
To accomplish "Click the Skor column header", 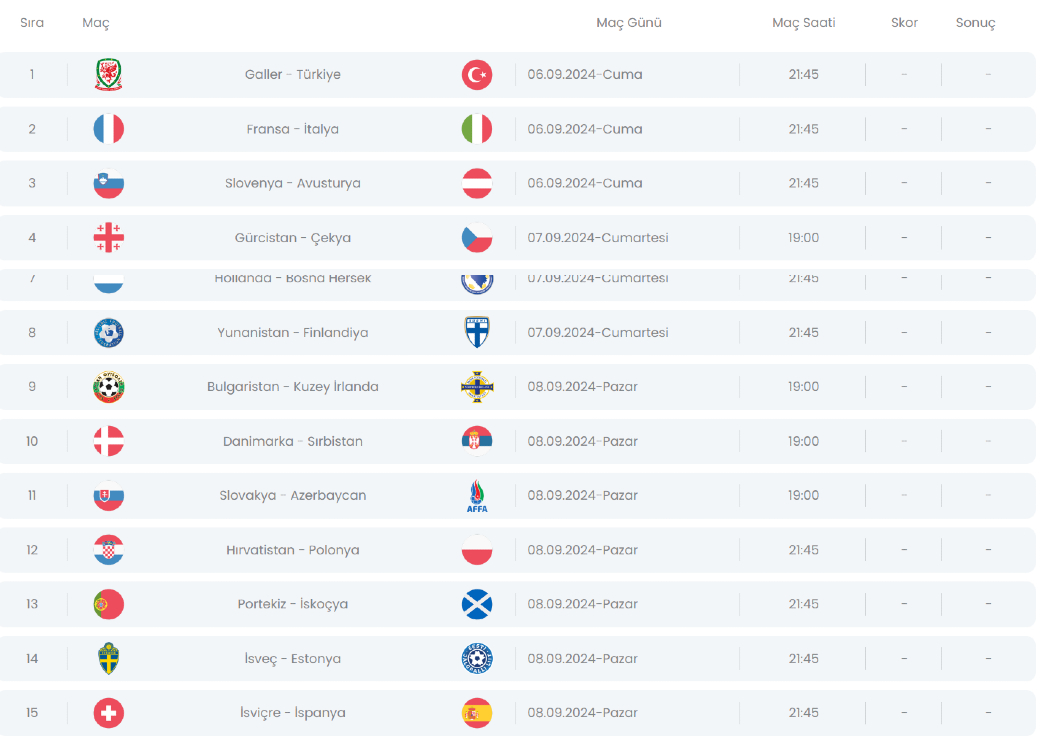I will [x=904, y=23].
